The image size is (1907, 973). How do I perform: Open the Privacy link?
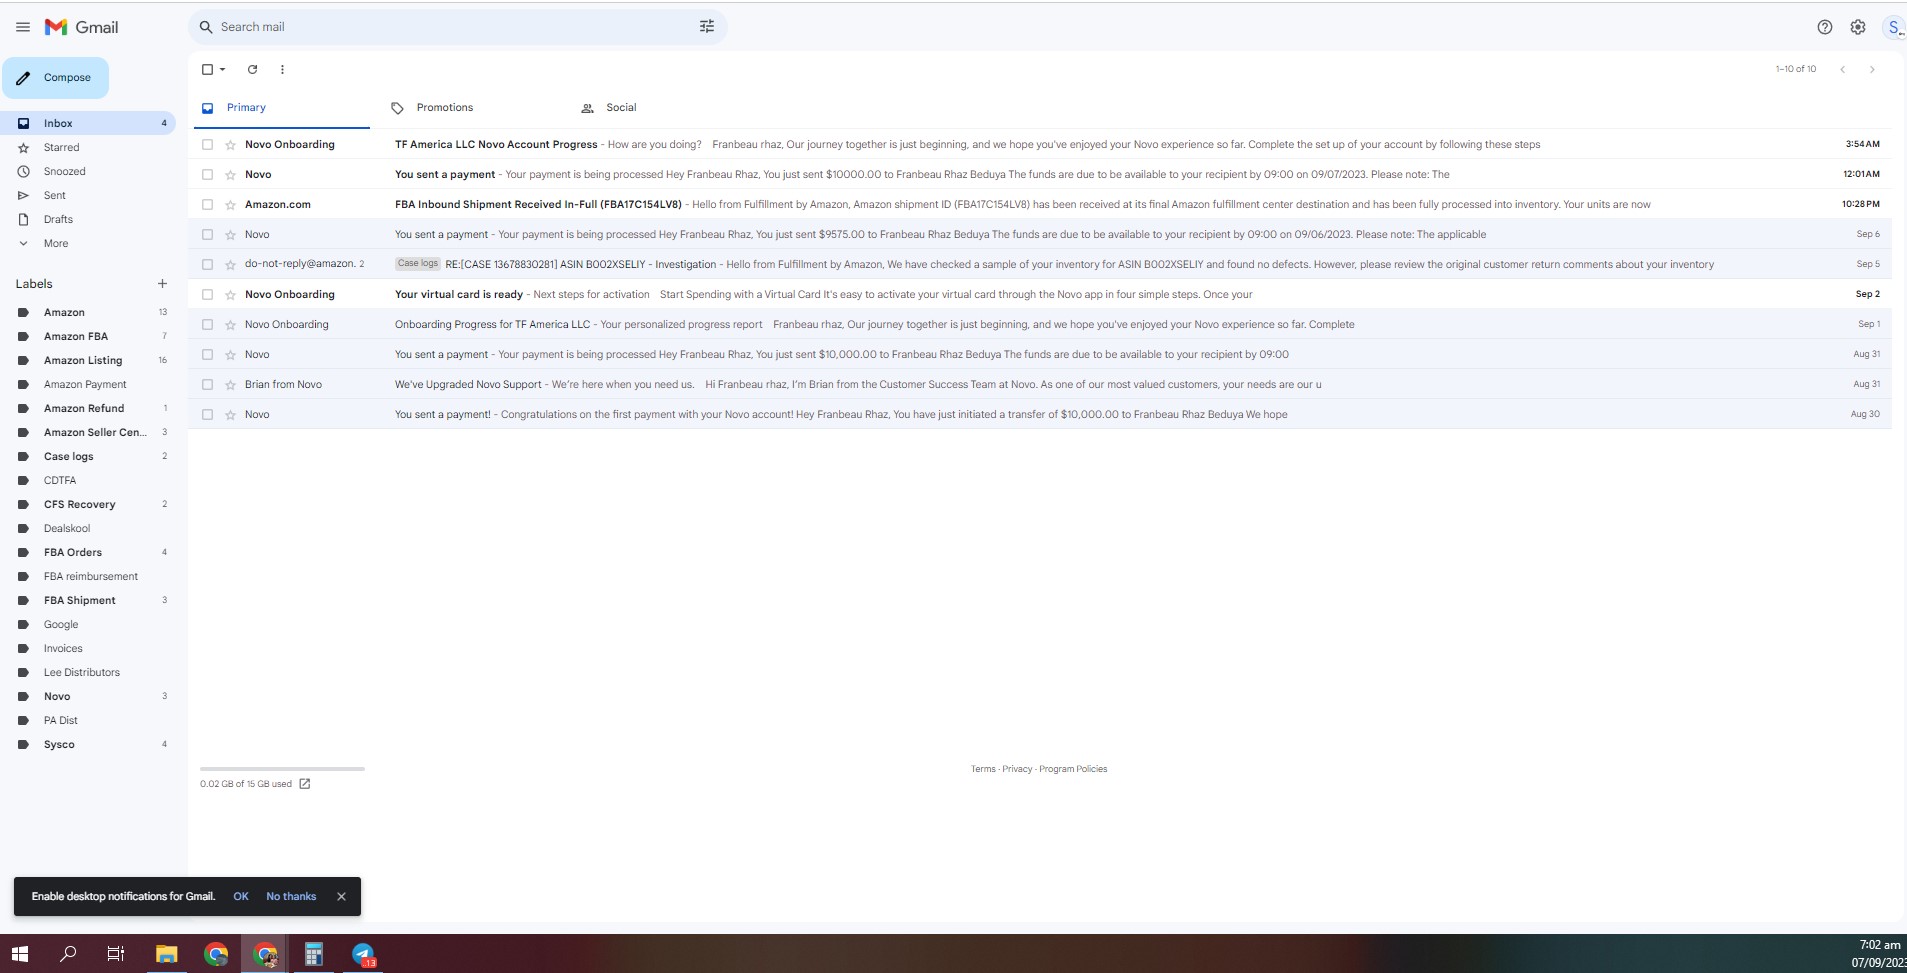click(1017, 769)
